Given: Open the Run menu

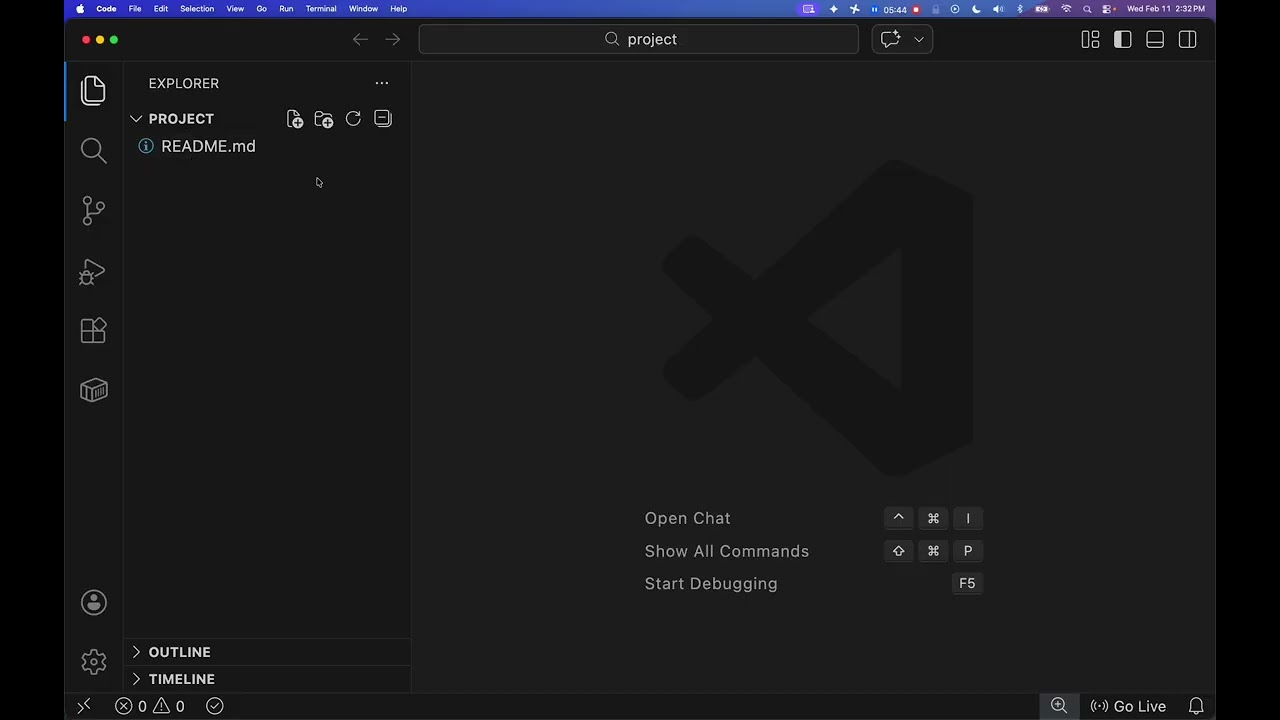Looking at the screenshot, I should 286,9.
